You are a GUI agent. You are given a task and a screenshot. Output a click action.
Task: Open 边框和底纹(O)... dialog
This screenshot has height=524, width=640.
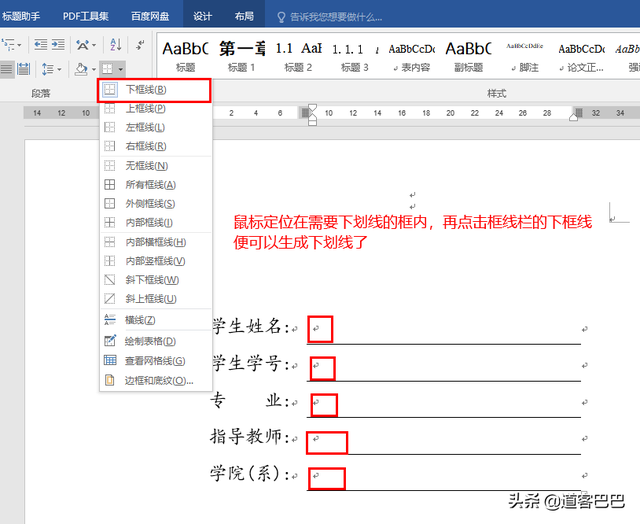coord(155,380)
